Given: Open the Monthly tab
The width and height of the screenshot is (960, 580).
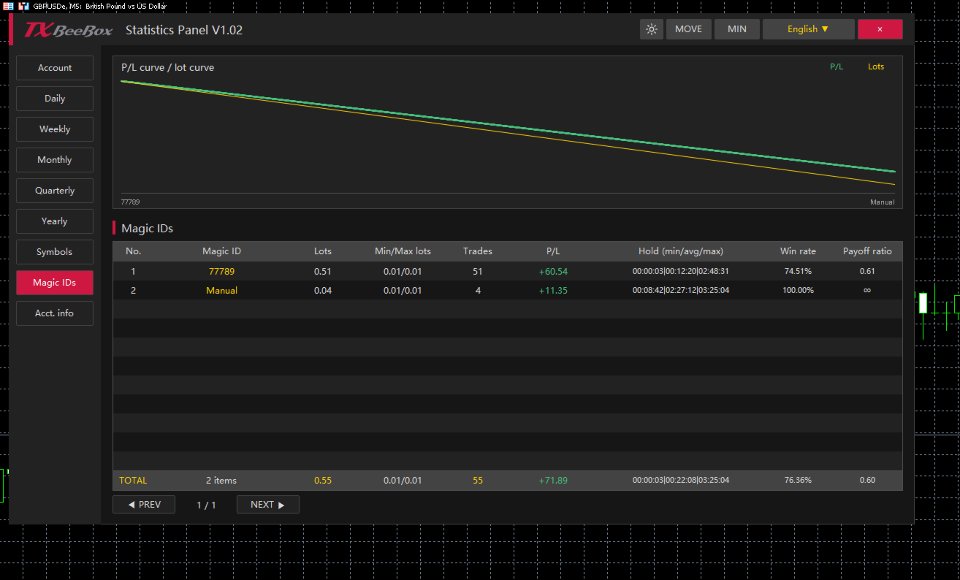Looking at the screenshot, I should [x=54, y=159].
